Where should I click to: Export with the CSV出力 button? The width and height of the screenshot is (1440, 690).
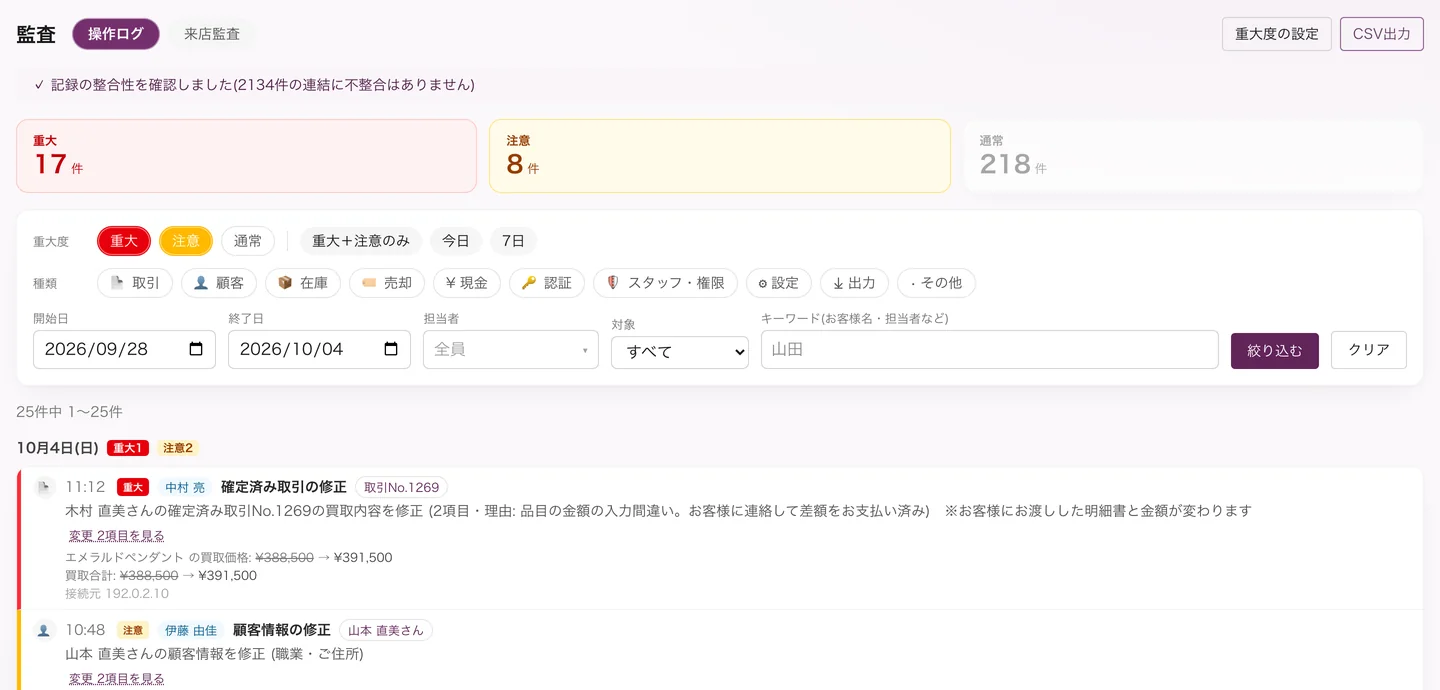click(1382, 34)
